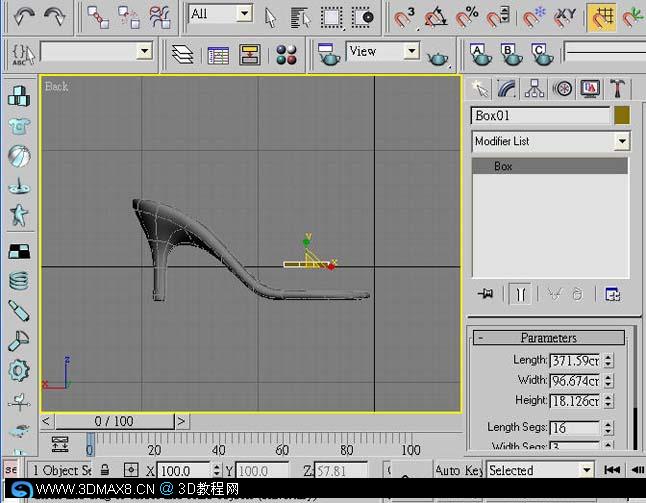
Task: Click the gear sidebar icon
Action: pyautogui.click(x=19, y=370)
